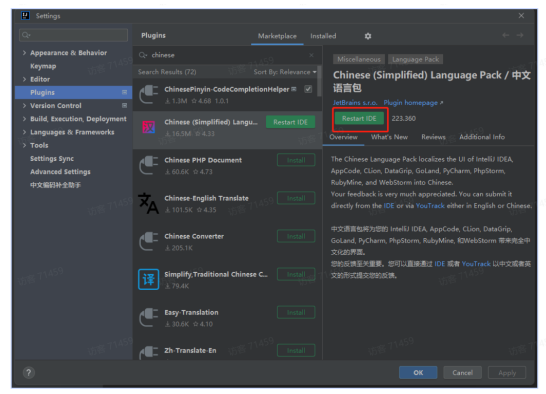This screenshot has width=546, height=394.
Task: Click the Chinese PHP Document plugin icon
Action: 149,165
